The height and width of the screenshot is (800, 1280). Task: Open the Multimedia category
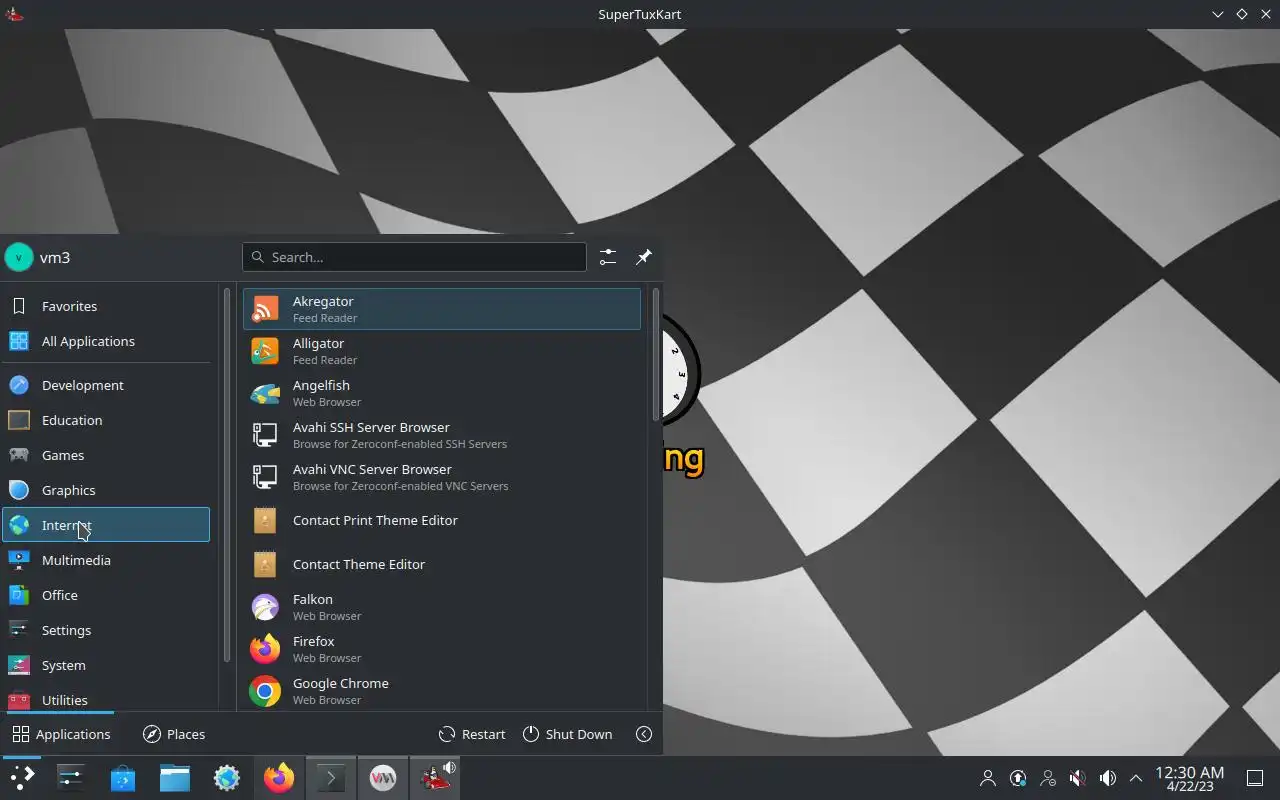(x=106, y=560)
